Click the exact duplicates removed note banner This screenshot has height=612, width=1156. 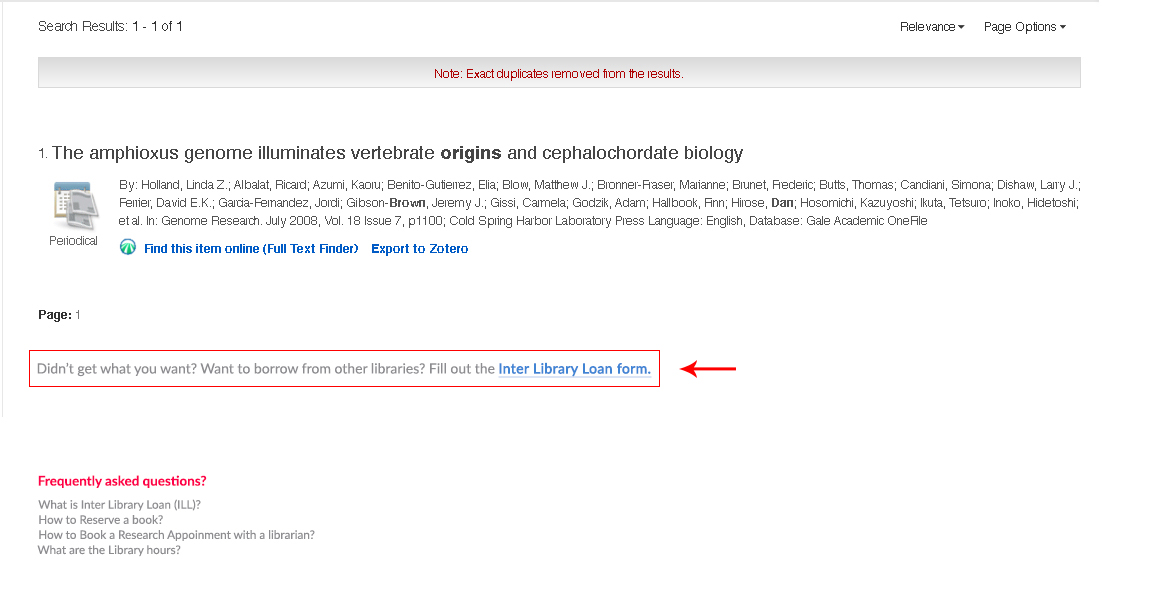pyautogui.click(x=558, y=74)
